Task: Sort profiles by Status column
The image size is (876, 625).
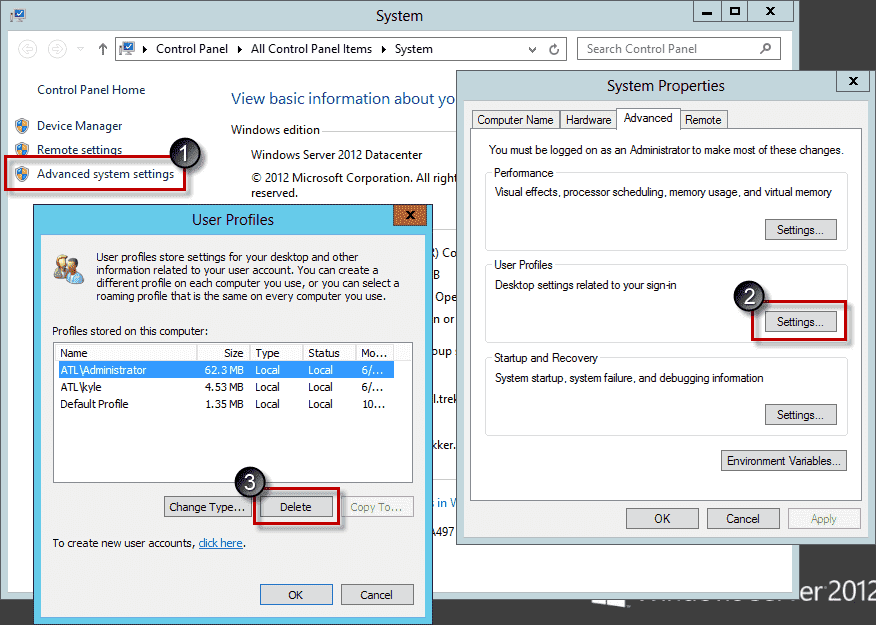Action: point(329,353)
